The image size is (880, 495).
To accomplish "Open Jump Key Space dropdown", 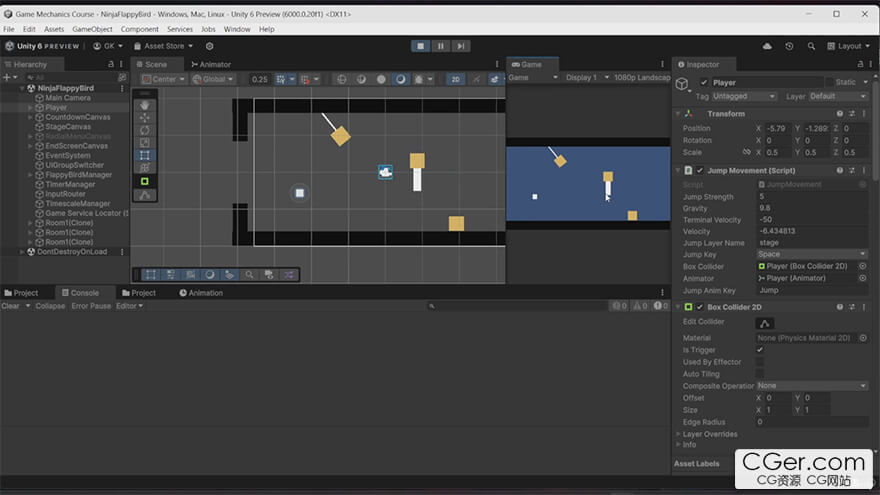I will coord(812,254).
